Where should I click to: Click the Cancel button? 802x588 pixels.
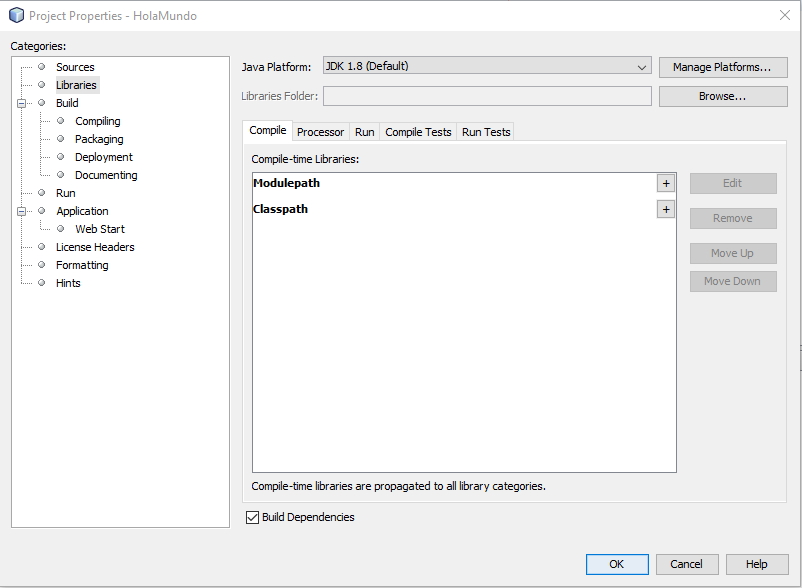tap(686, 564)
